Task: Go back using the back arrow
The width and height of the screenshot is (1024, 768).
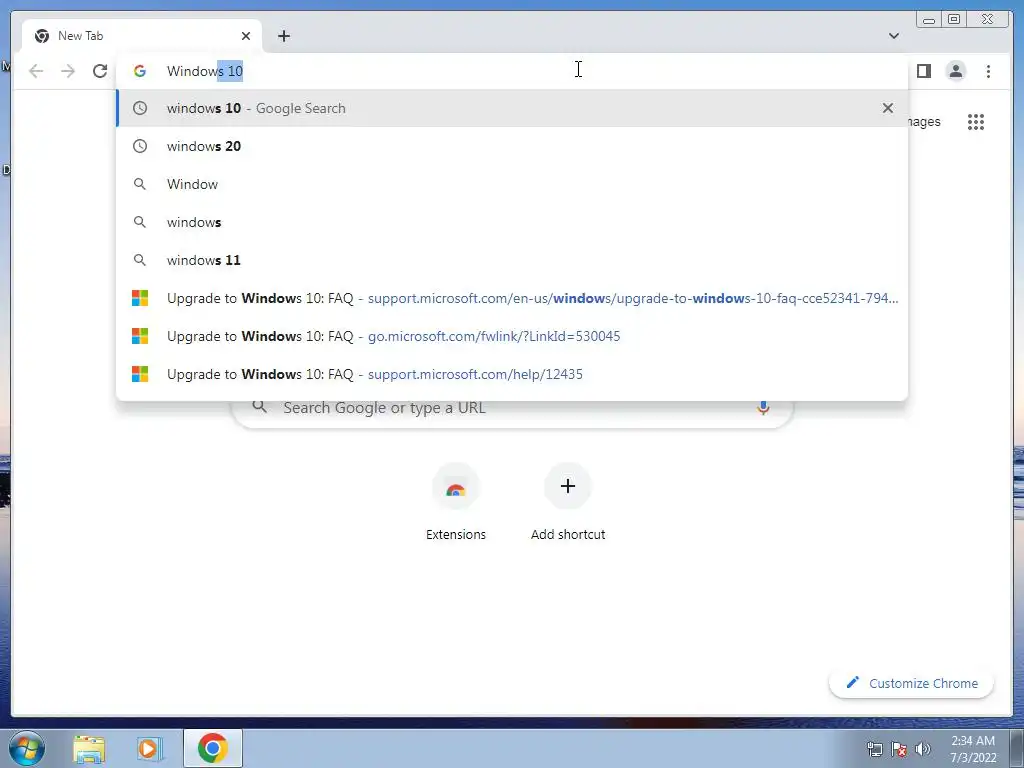Action: 36,71
